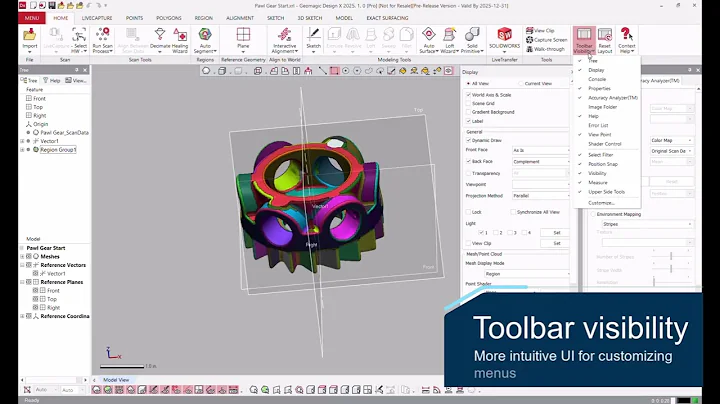
Task: Toggle Console in visibility menu
Action: (x=597, y=79)
